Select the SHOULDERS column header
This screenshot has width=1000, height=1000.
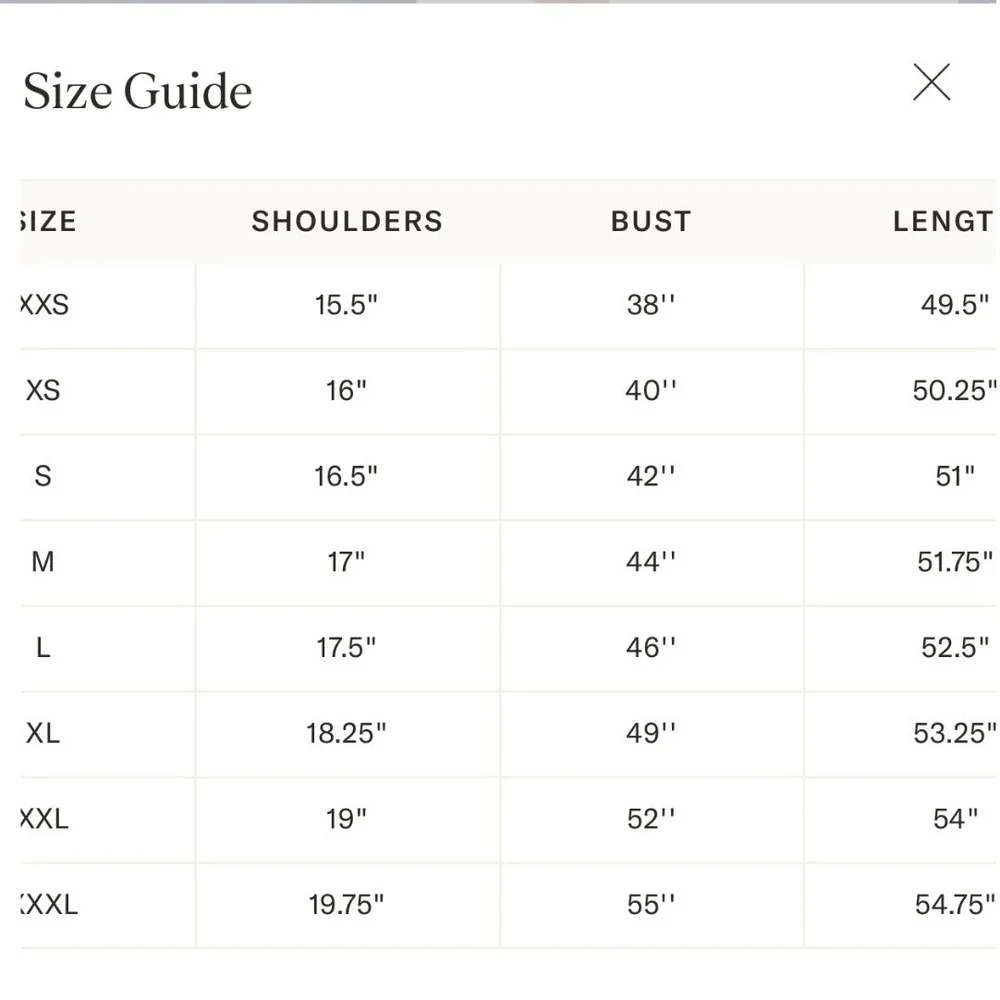tap(347, 221)
